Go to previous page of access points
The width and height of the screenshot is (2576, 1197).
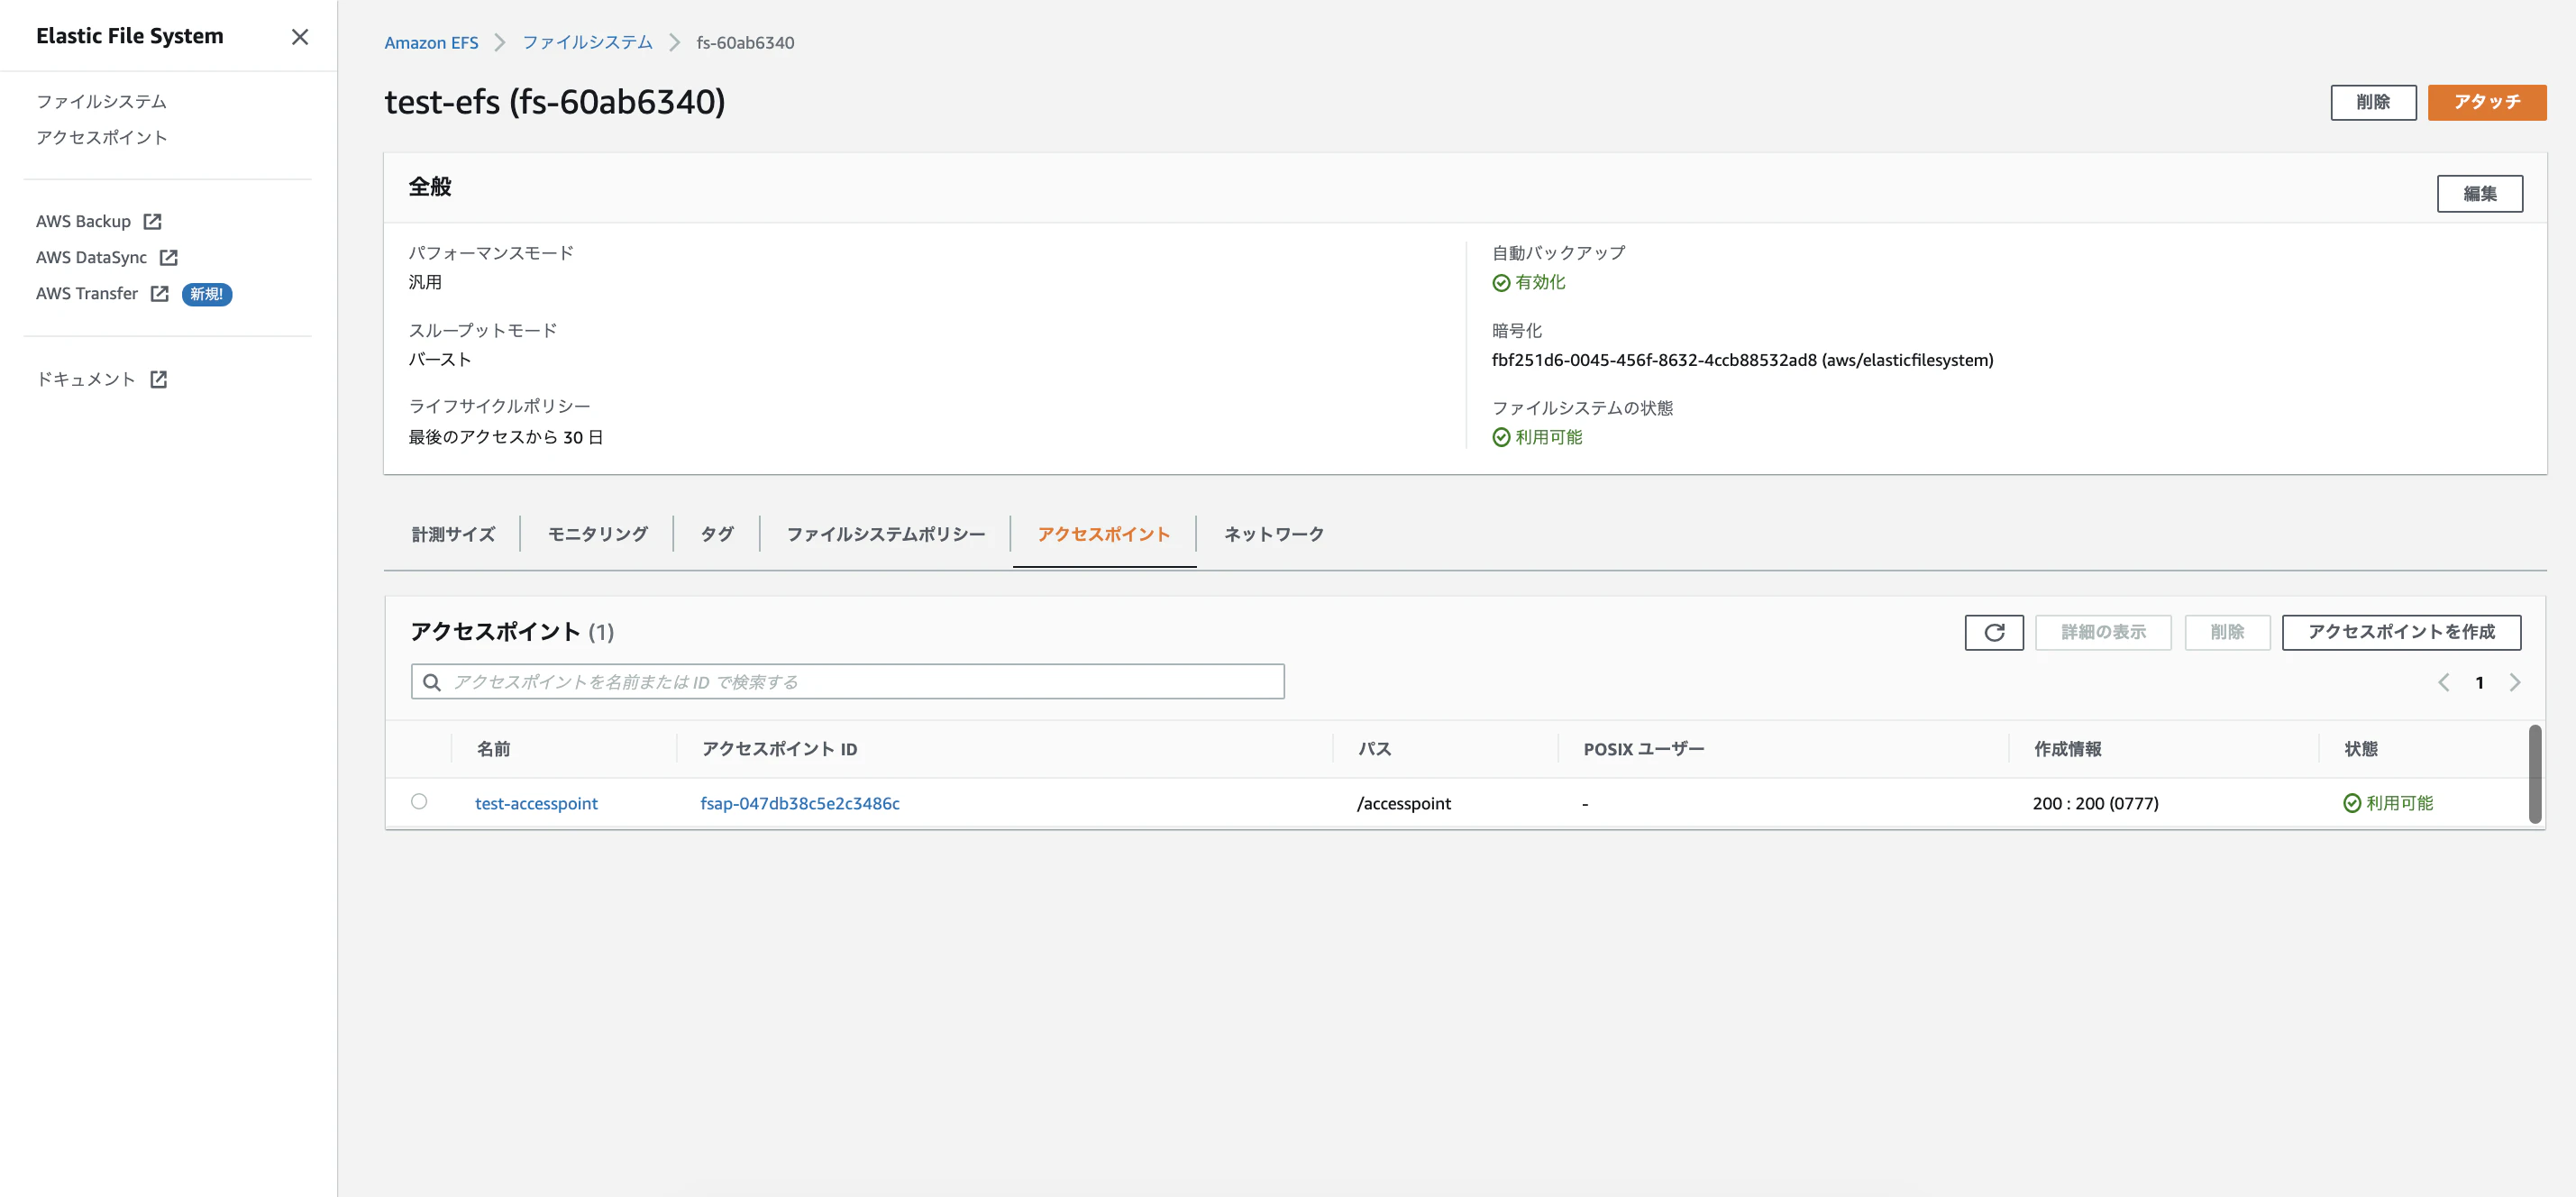coord(2443,682)
